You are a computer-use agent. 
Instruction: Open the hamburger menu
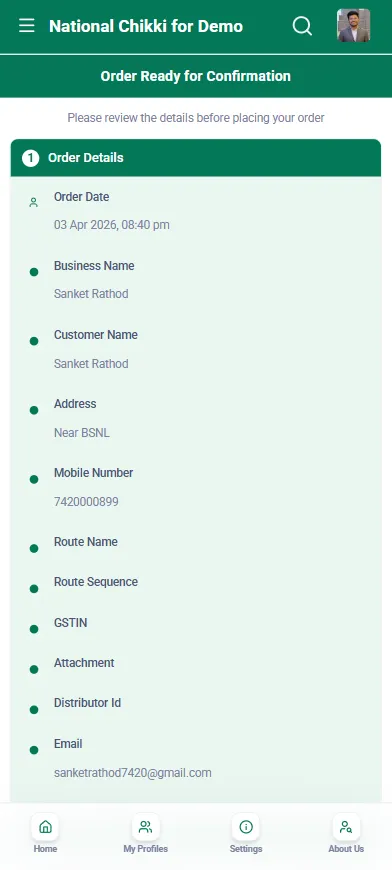tap(27, 26)
